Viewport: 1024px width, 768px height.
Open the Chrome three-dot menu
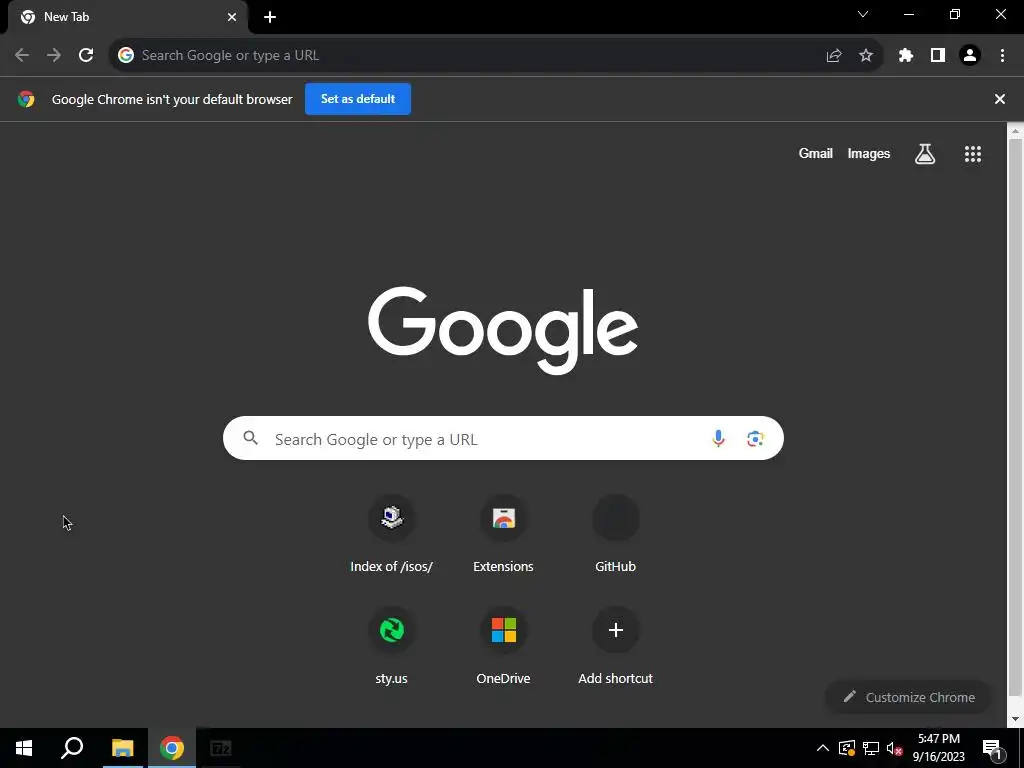coord(1002,56)
